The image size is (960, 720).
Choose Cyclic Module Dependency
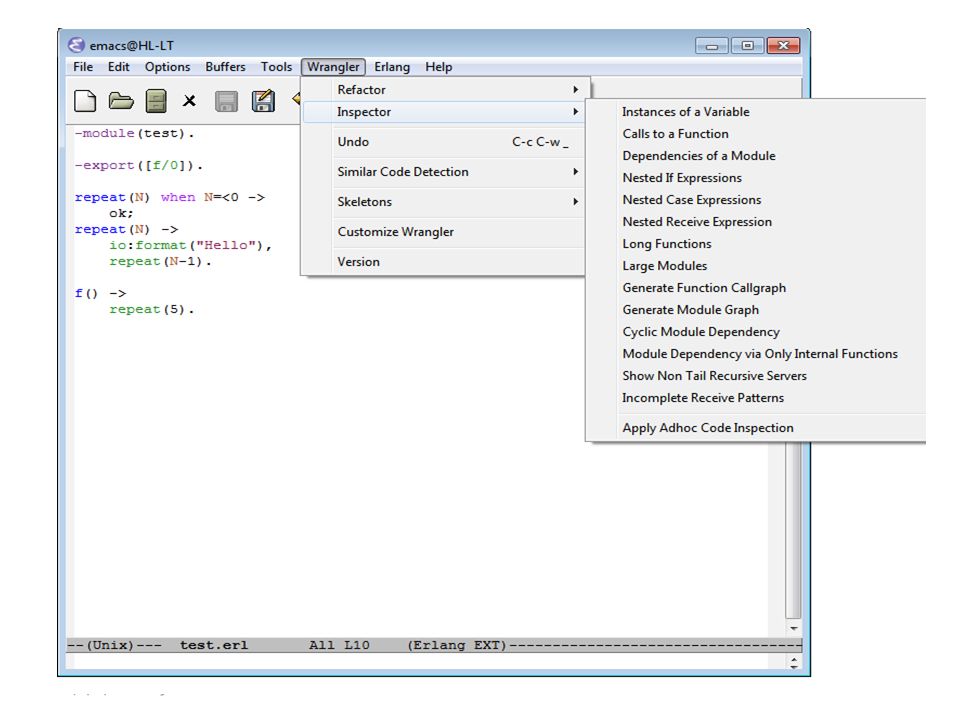pyautogui.click(x=756, y=332)
